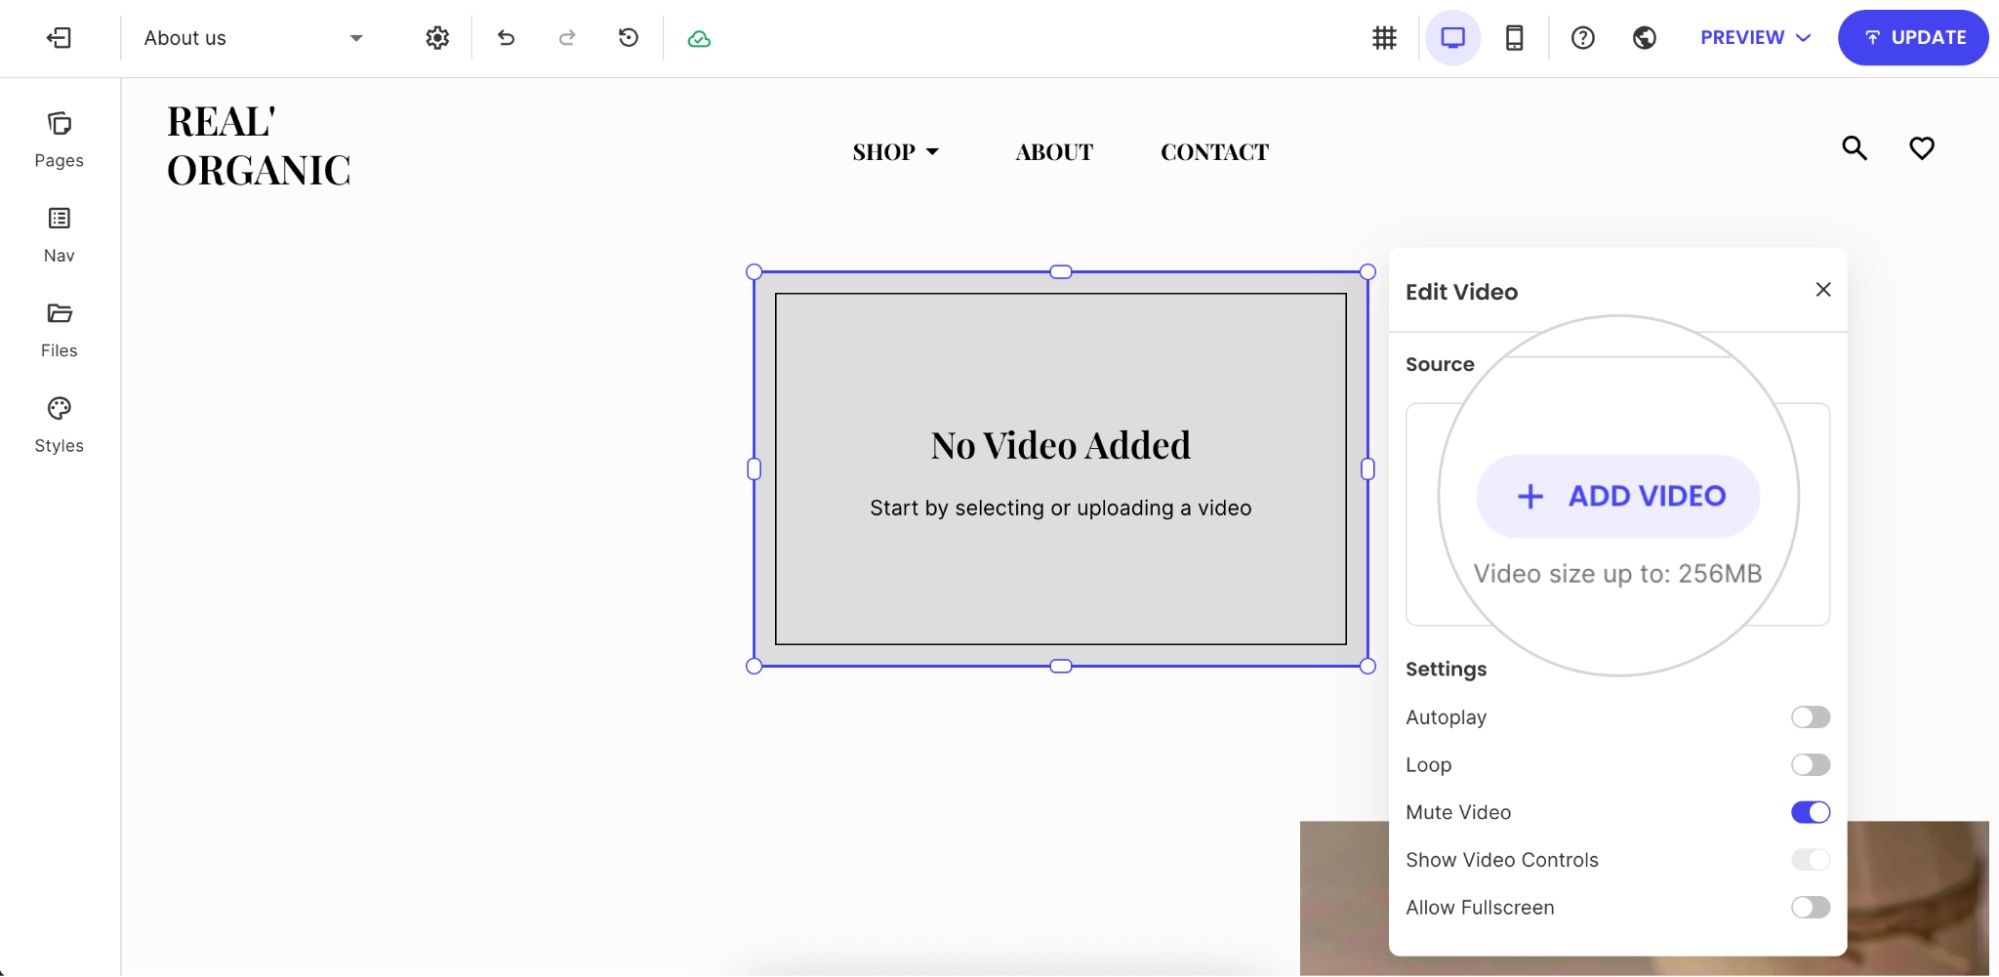The image size is (1999, 977).
Task: Switch to desktop view
Action: [1453, 38]
